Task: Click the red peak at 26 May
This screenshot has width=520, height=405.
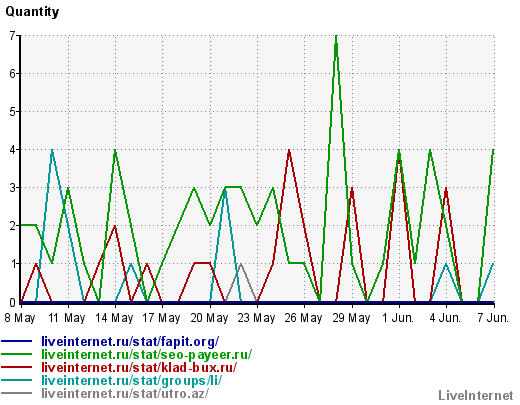Action: click(x=289, y=151)
